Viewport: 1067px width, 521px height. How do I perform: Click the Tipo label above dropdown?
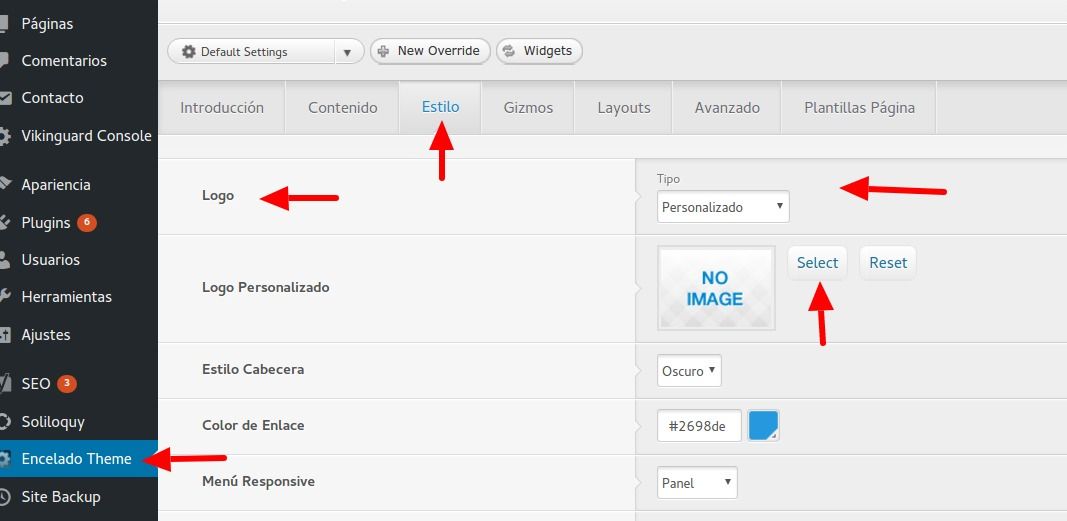click(668, 179)
